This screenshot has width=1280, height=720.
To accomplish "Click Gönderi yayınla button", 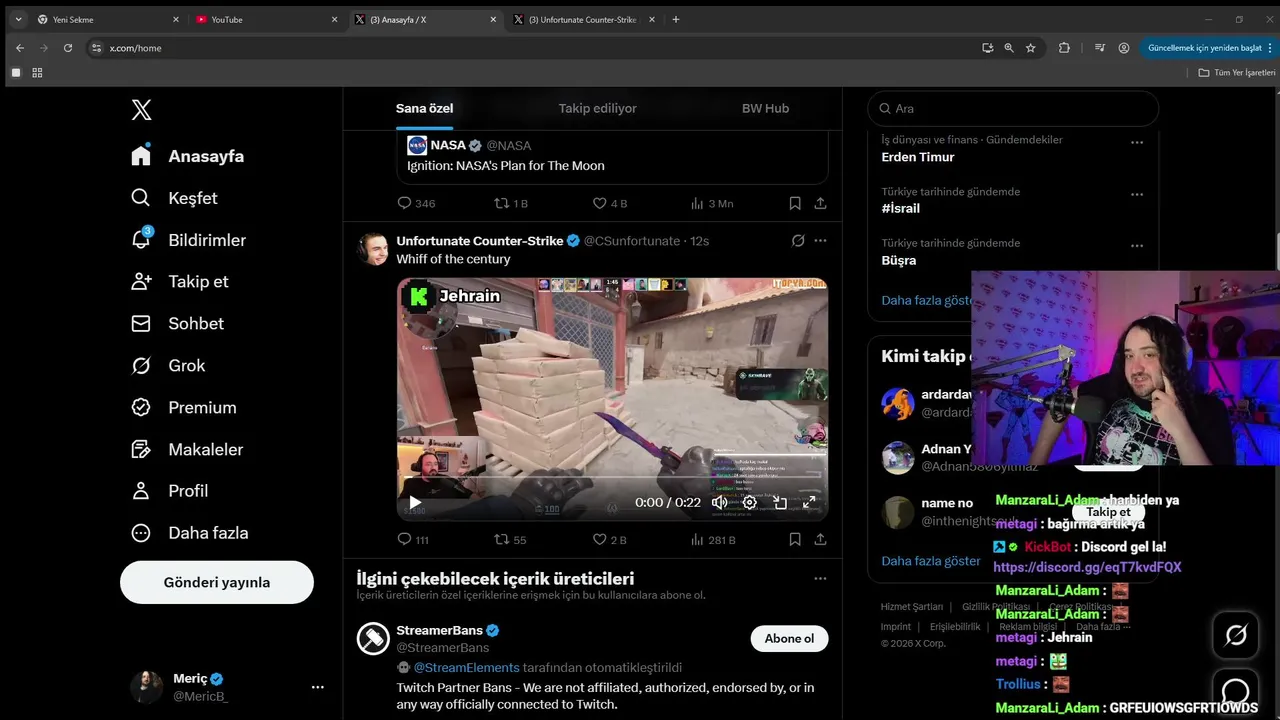I will coord(217,582).
